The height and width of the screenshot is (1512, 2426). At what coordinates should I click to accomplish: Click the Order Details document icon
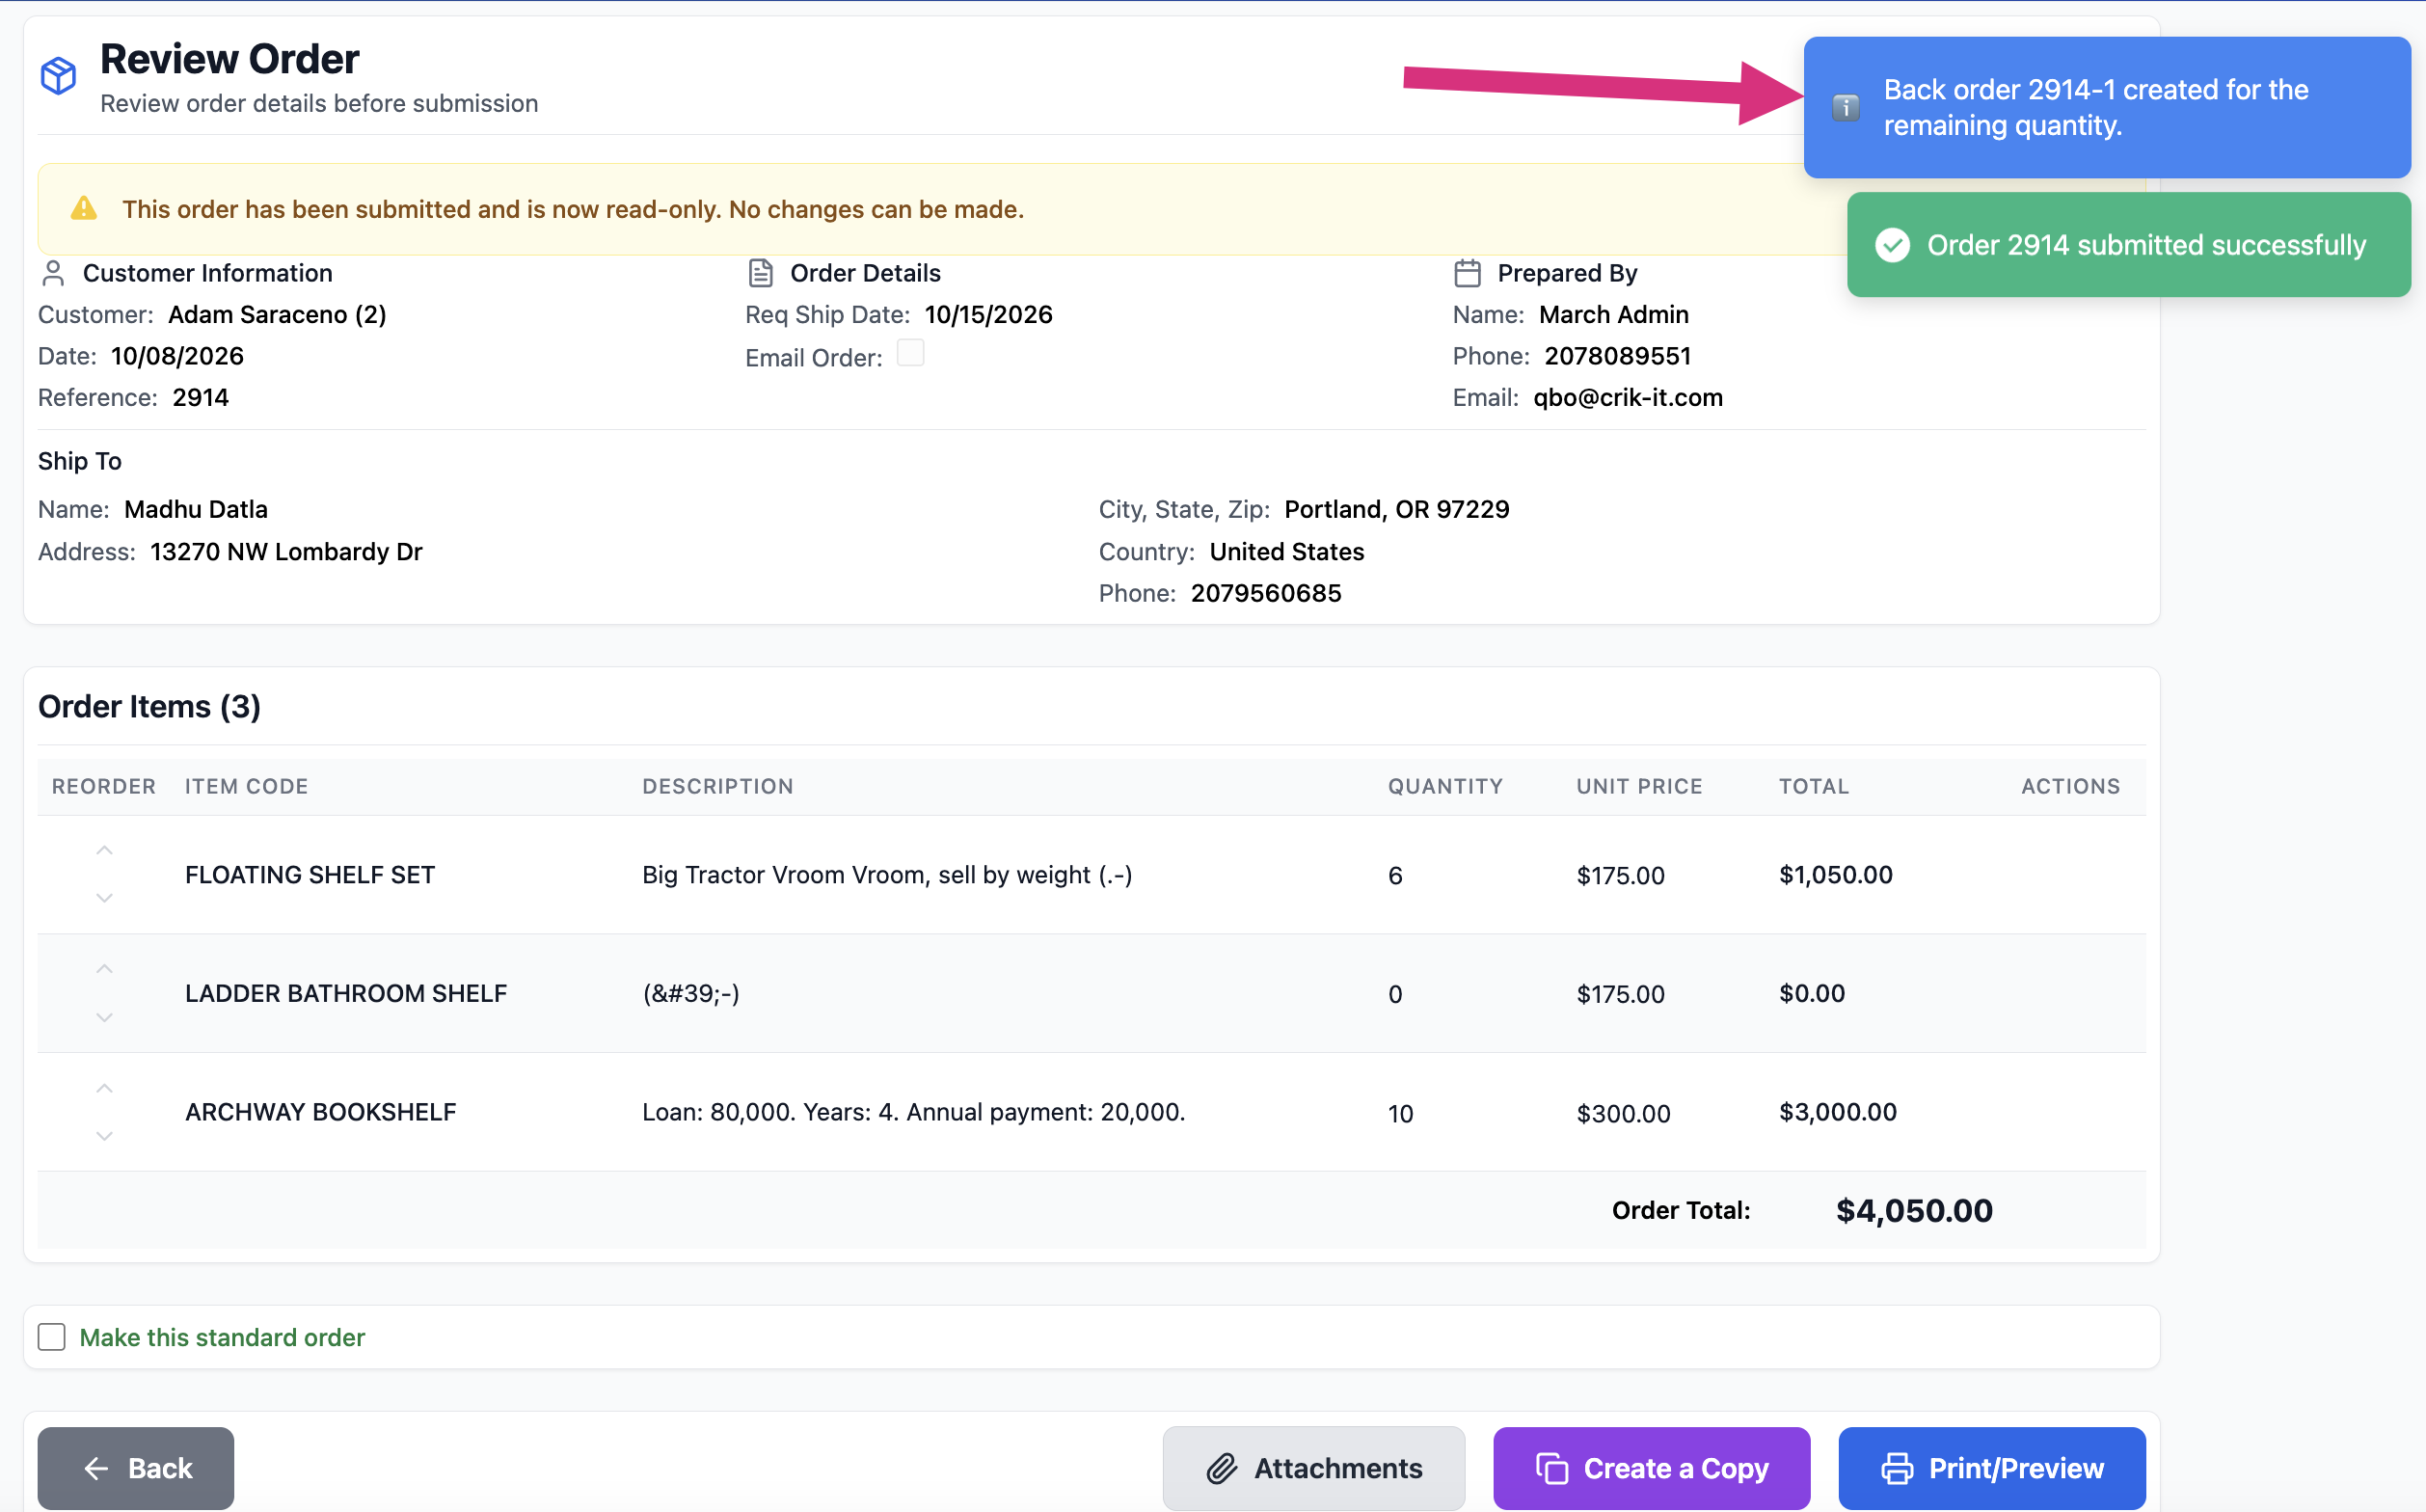tap(761, 273)
